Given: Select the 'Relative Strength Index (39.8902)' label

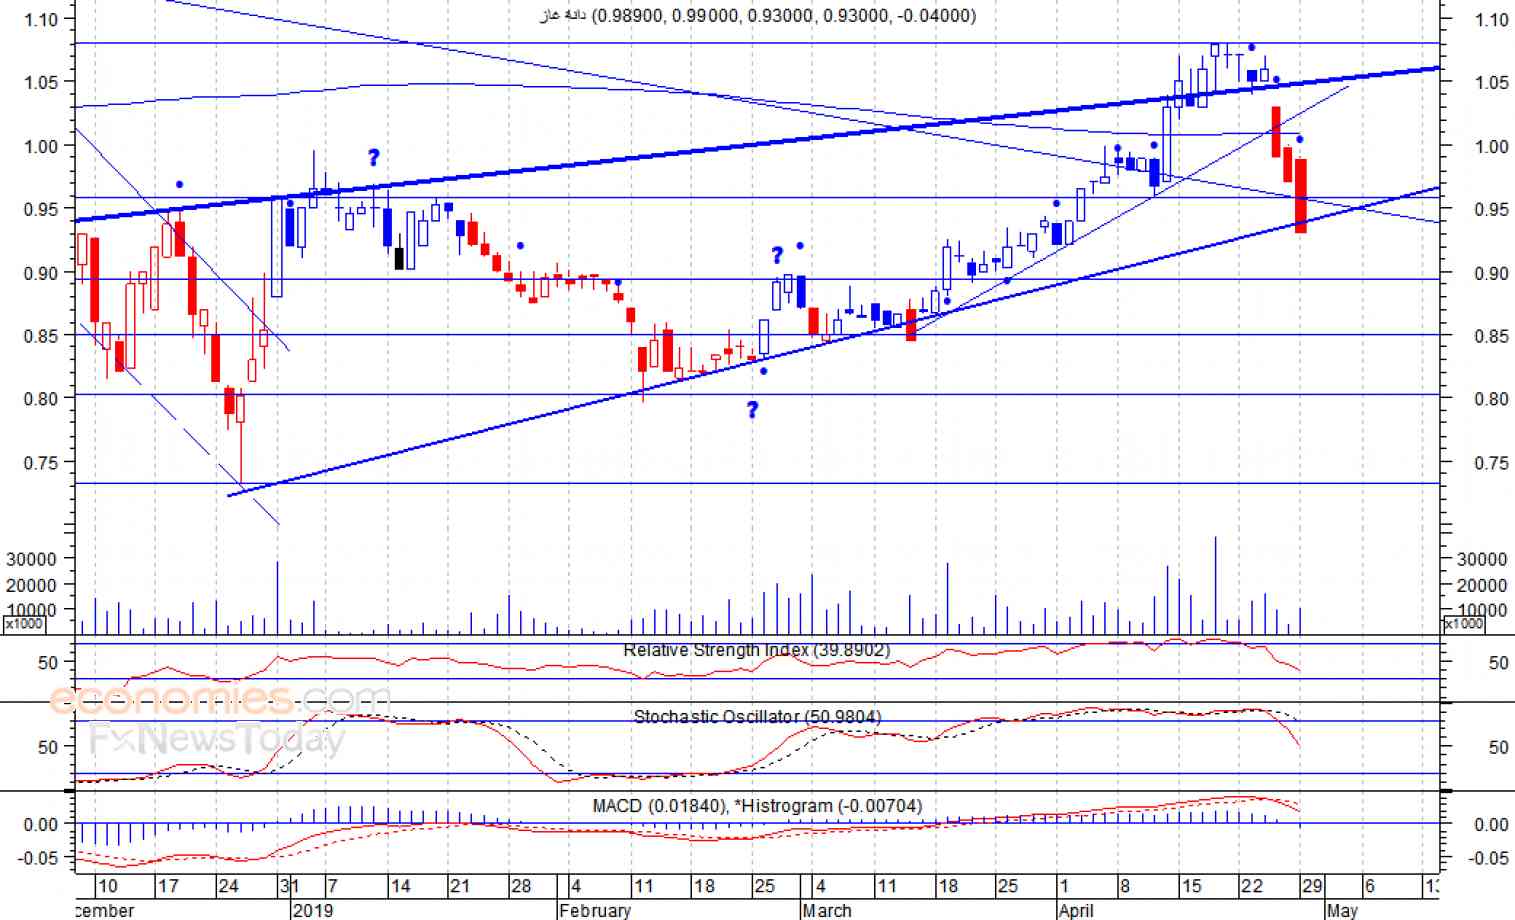Looking at the screenshot, I should [756, 650].
